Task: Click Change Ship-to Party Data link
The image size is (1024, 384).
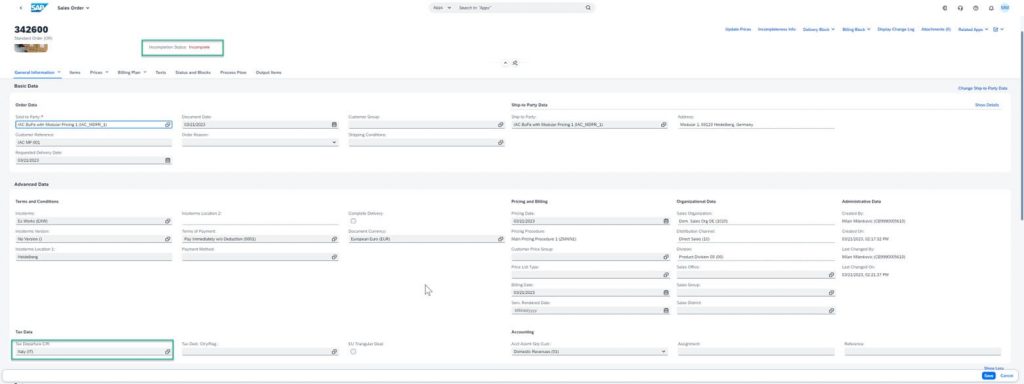Action: pyautogui.click(x=982, y=88)
